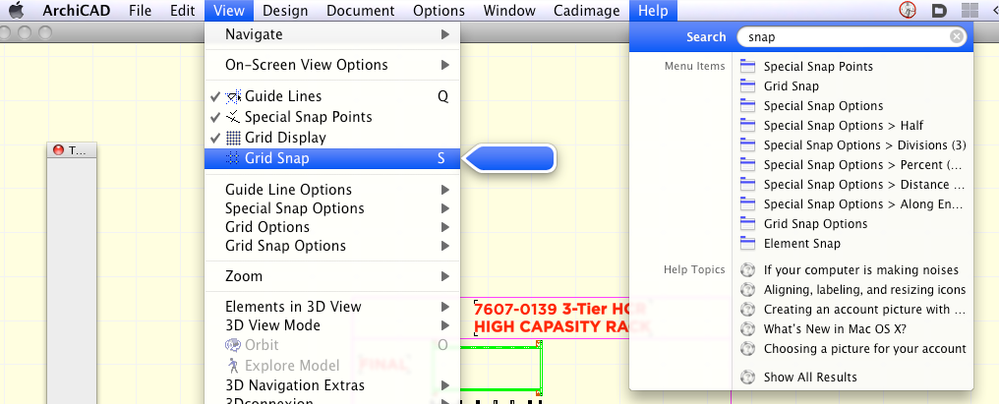The width and height of the screenshot is (999, 404).
Task: Expand Grid Options submenu
Action: click(x=332, y=227)
